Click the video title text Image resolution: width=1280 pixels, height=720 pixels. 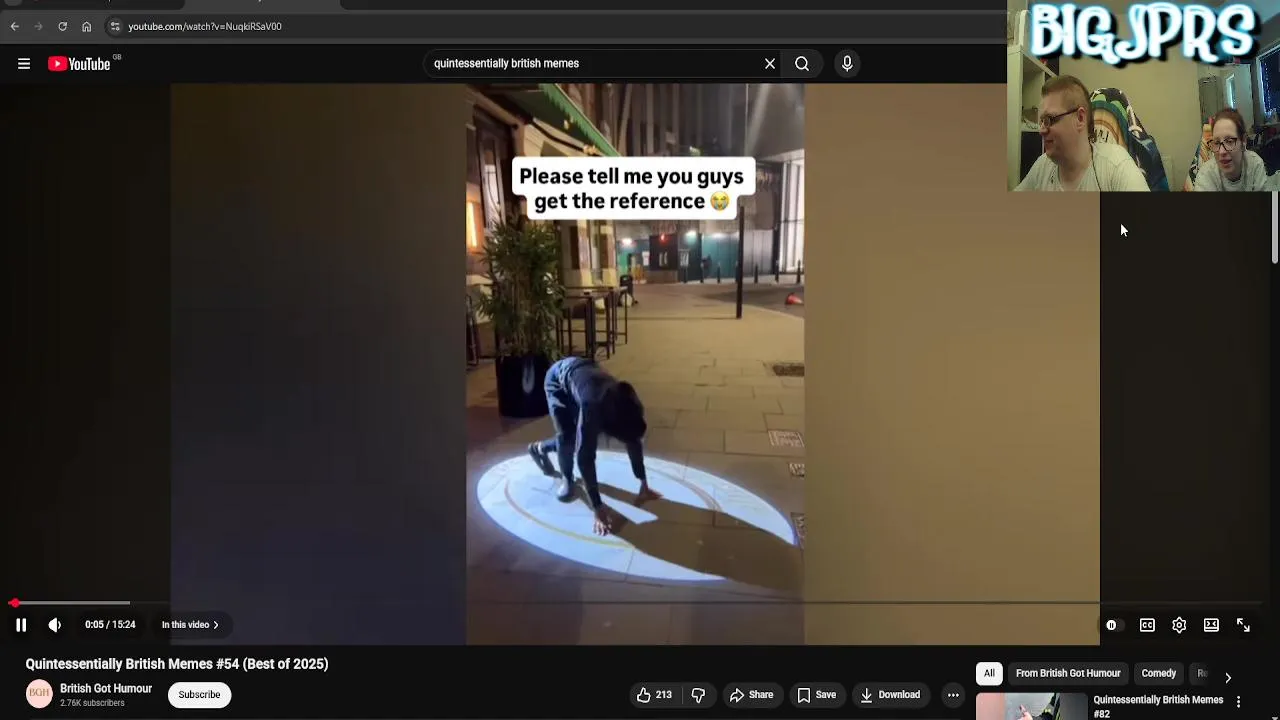177,664
